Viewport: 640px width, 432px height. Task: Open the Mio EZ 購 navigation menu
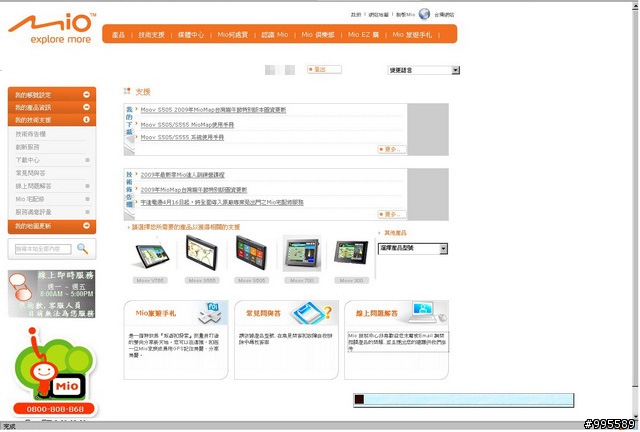point(363,35)
